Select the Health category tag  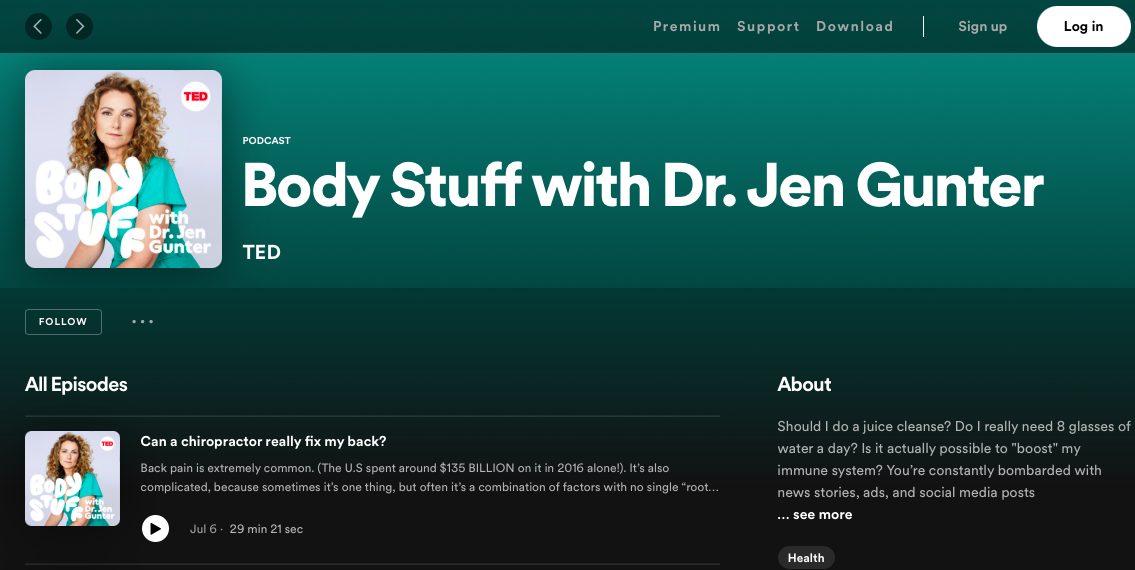click(806, 558)
